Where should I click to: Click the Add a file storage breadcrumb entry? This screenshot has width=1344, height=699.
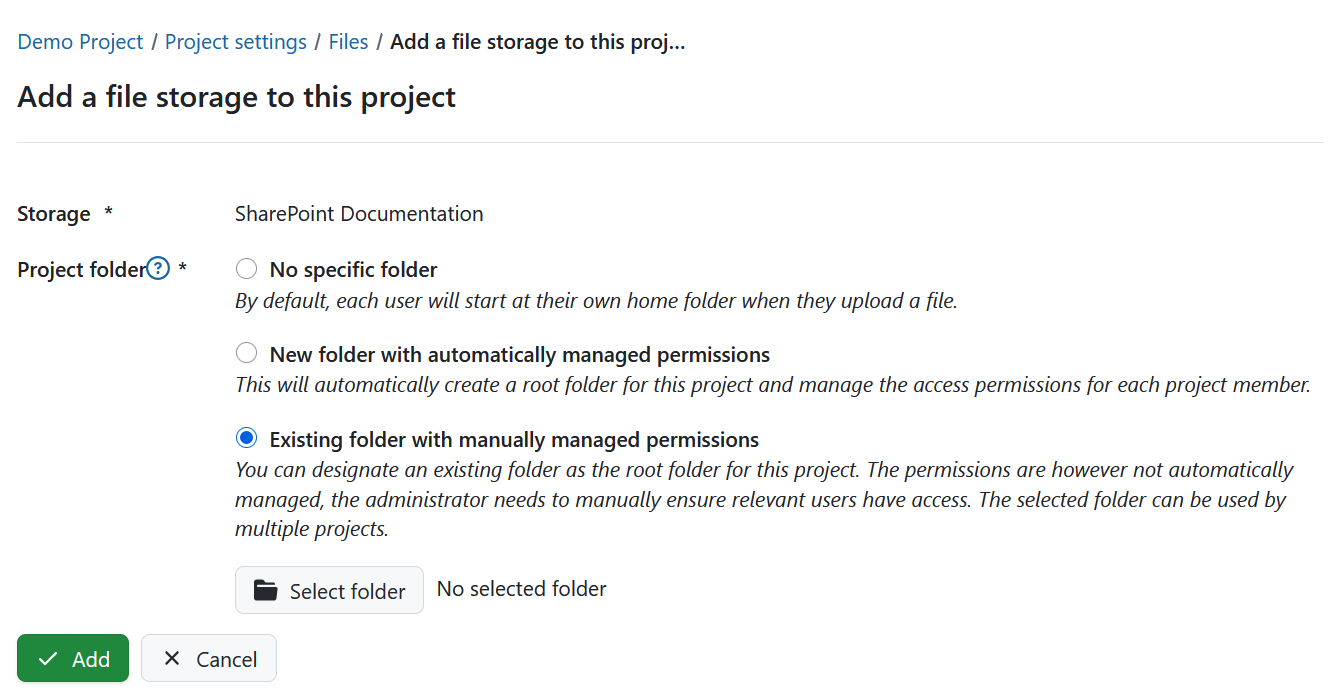coord(537,41)
